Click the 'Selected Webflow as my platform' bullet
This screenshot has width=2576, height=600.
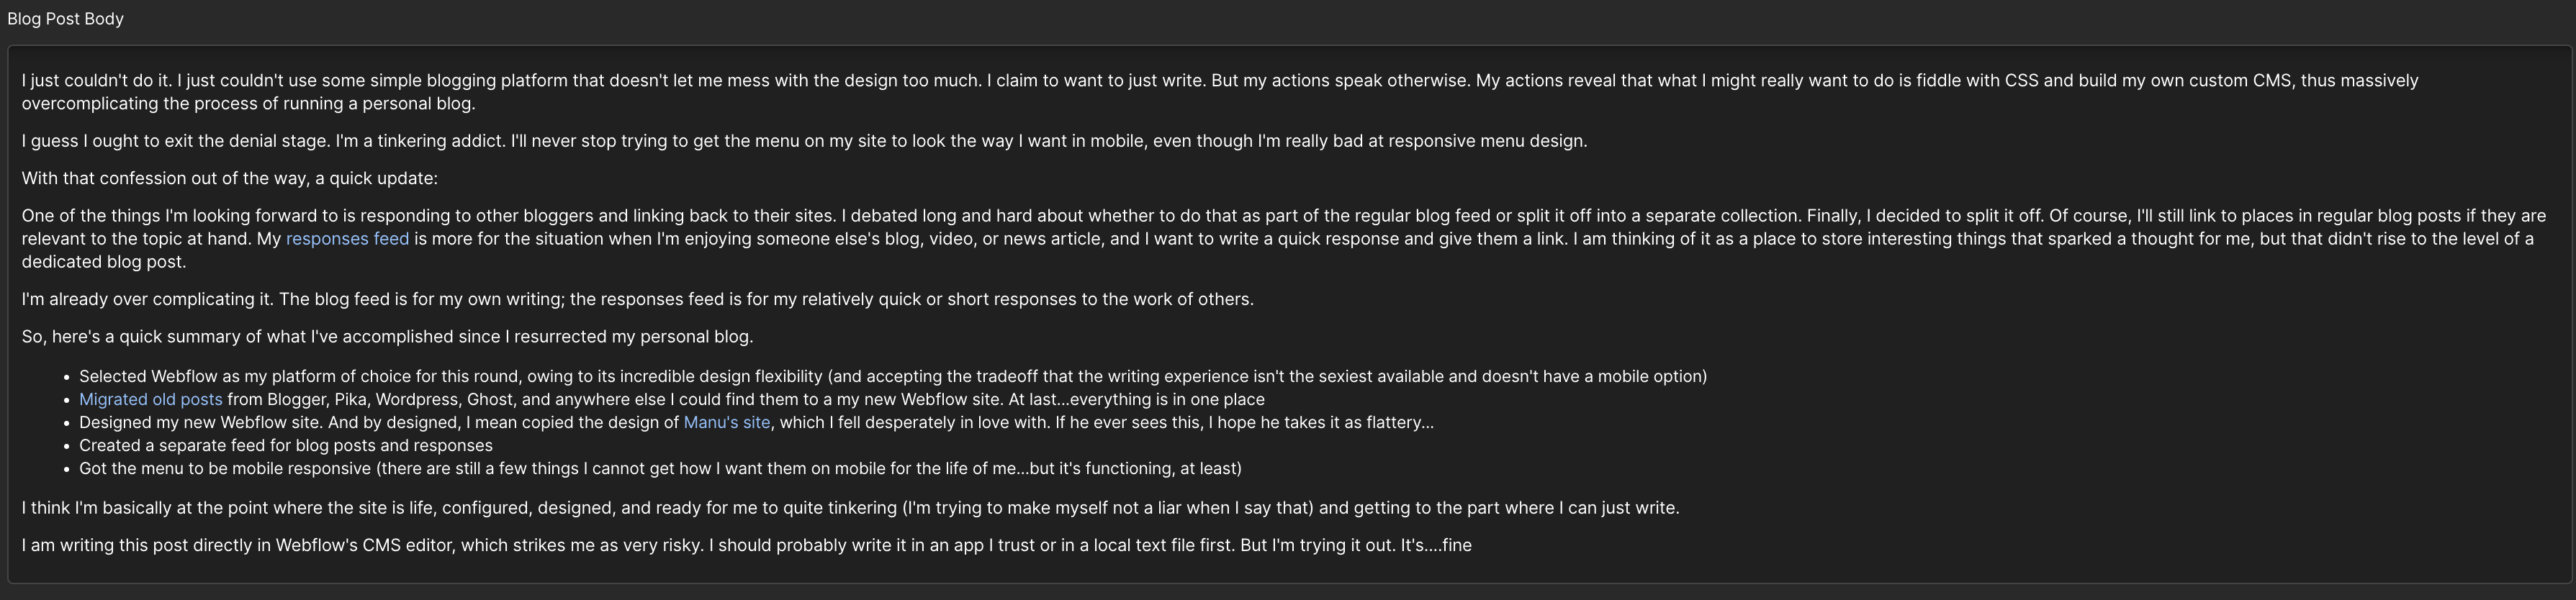pos(893,376)
